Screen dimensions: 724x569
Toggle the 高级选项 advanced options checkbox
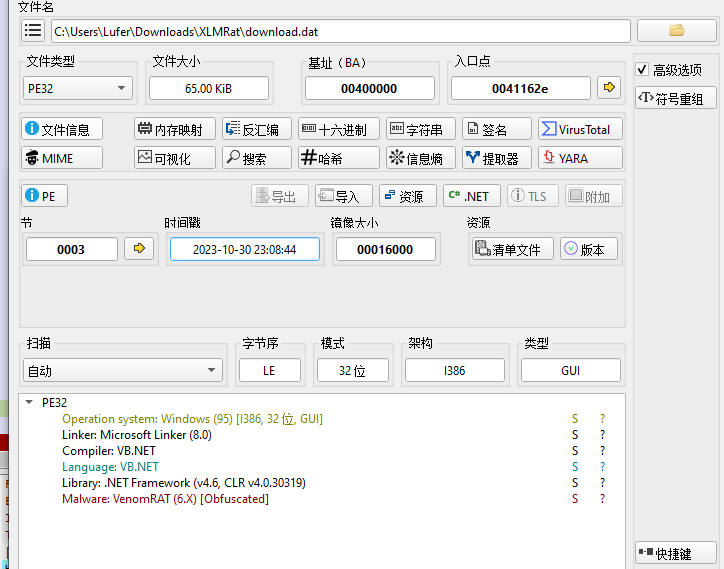pyautogui.click(x=643, y=69)
